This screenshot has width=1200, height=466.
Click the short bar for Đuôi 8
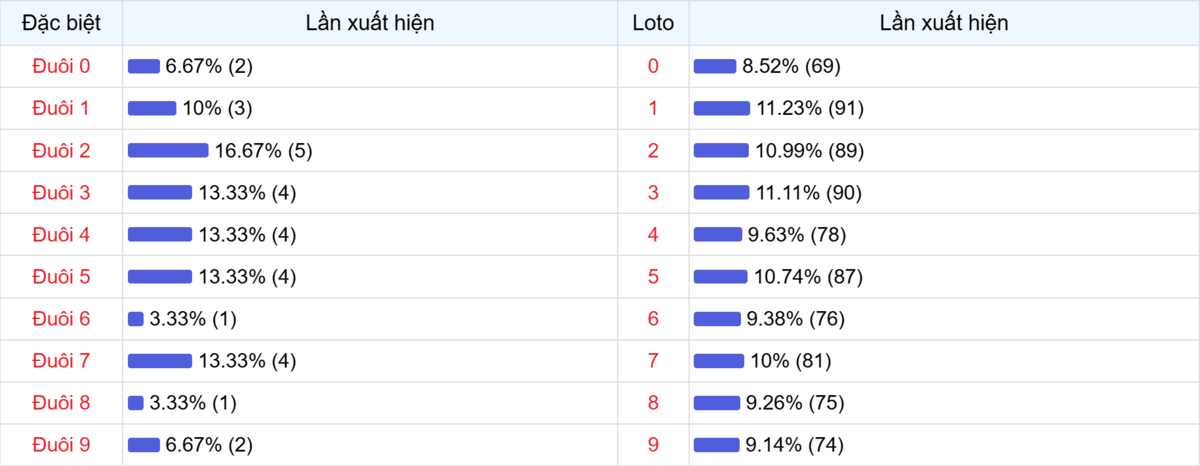pos(136,403)
